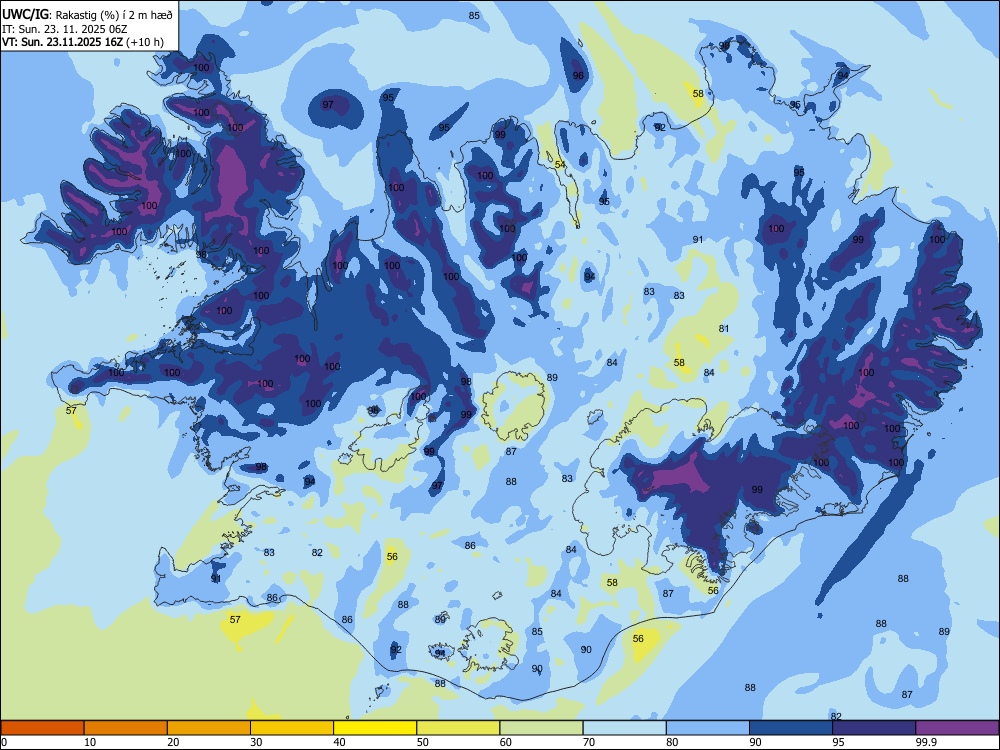Viewport: 1000px width, 750px height.
Task: Select the orange 10–20 legend color band
Action: click(x=126, y=728)
